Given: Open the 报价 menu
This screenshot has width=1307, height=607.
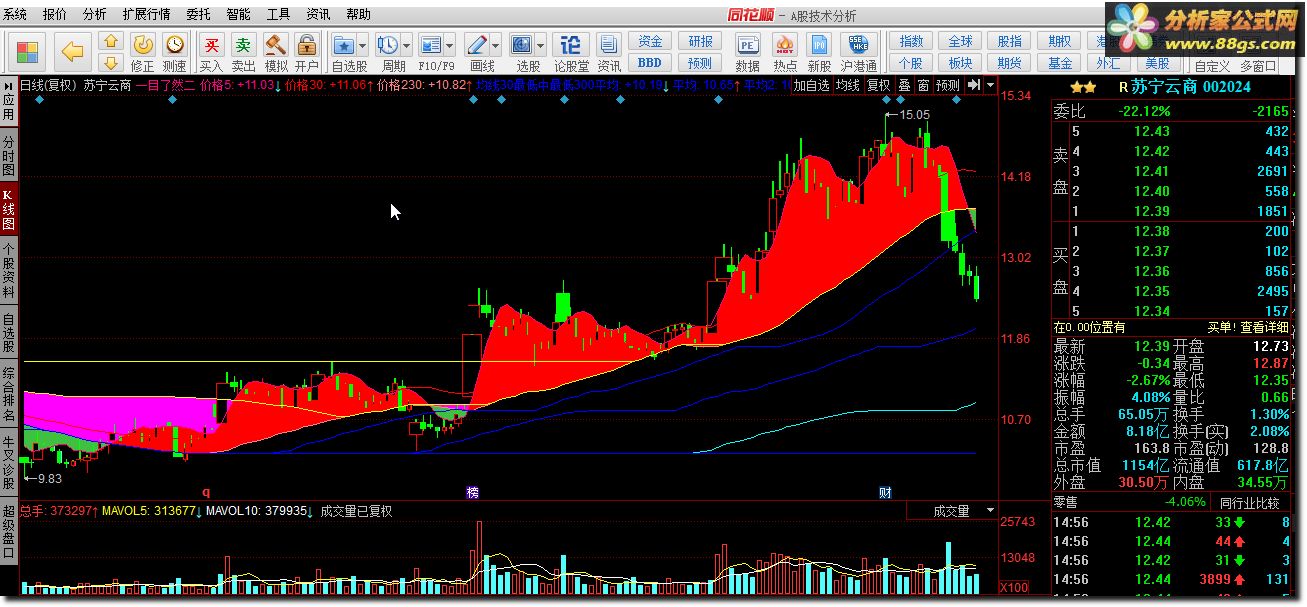Looking at the screenshot, I should [55, 15].
